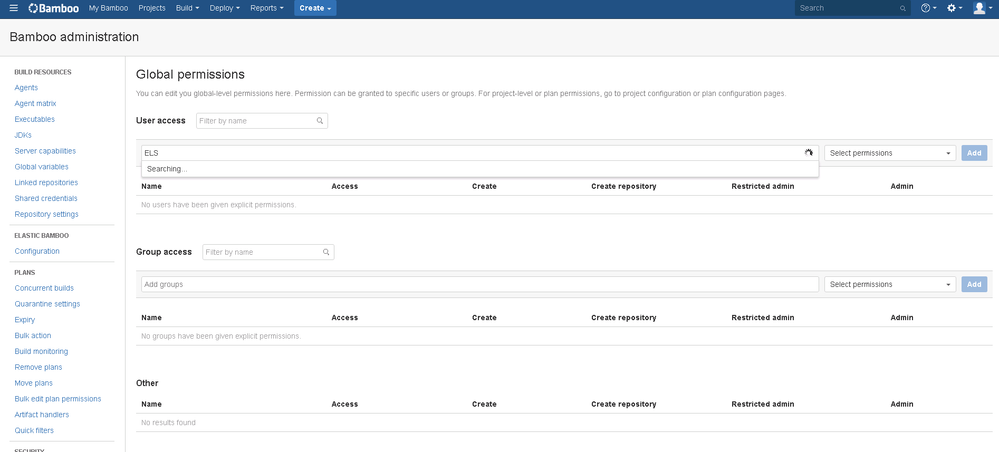Click the Restricted admin header in user table
Image resolution: width=999 pixels, height=452 pixels.
pyautogui.click(x=763, y=187)
